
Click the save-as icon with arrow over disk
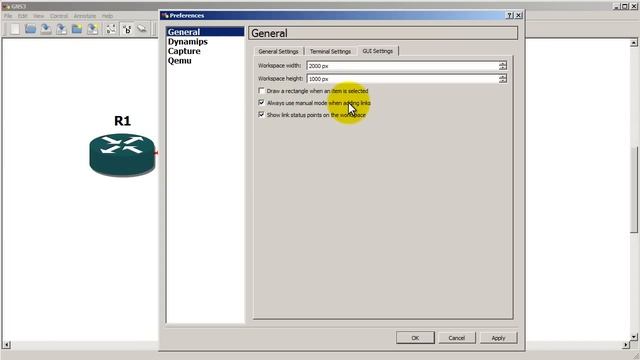[61, 29]
